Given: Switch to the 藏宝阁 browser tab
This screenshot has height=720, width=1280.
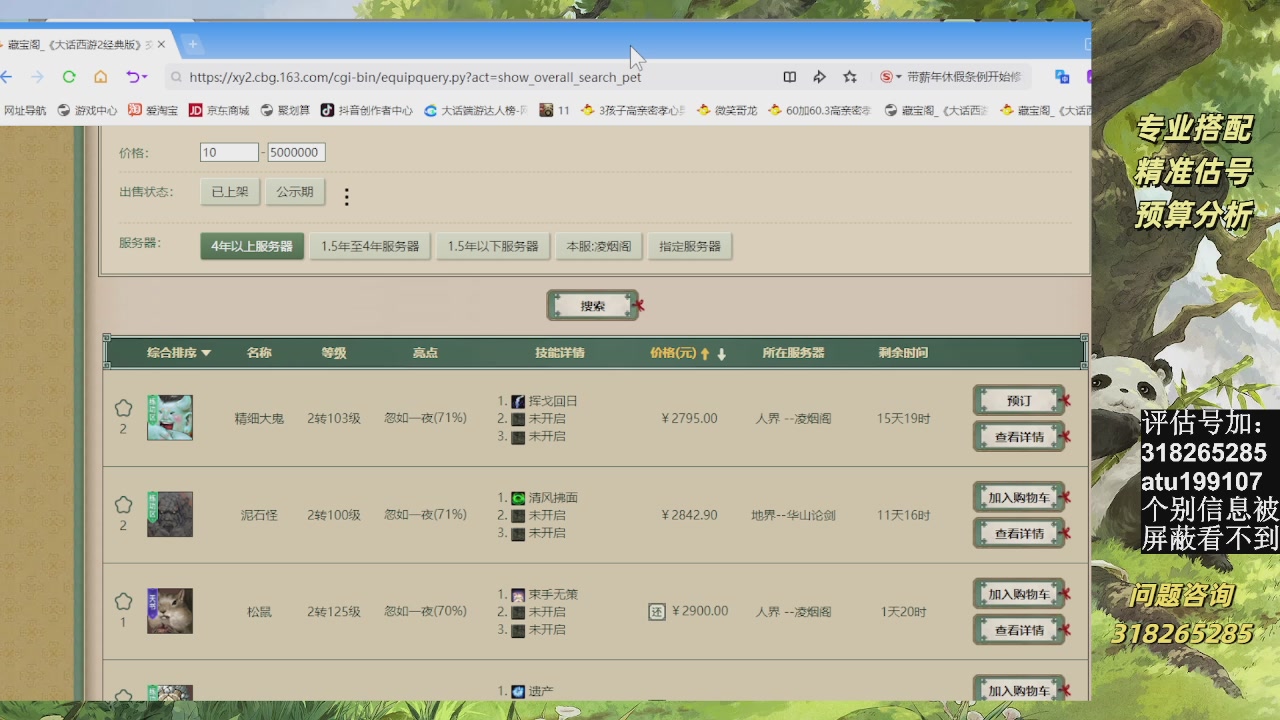Looking at the screenshot, I should pyautogui.click(x=80, y=45).
